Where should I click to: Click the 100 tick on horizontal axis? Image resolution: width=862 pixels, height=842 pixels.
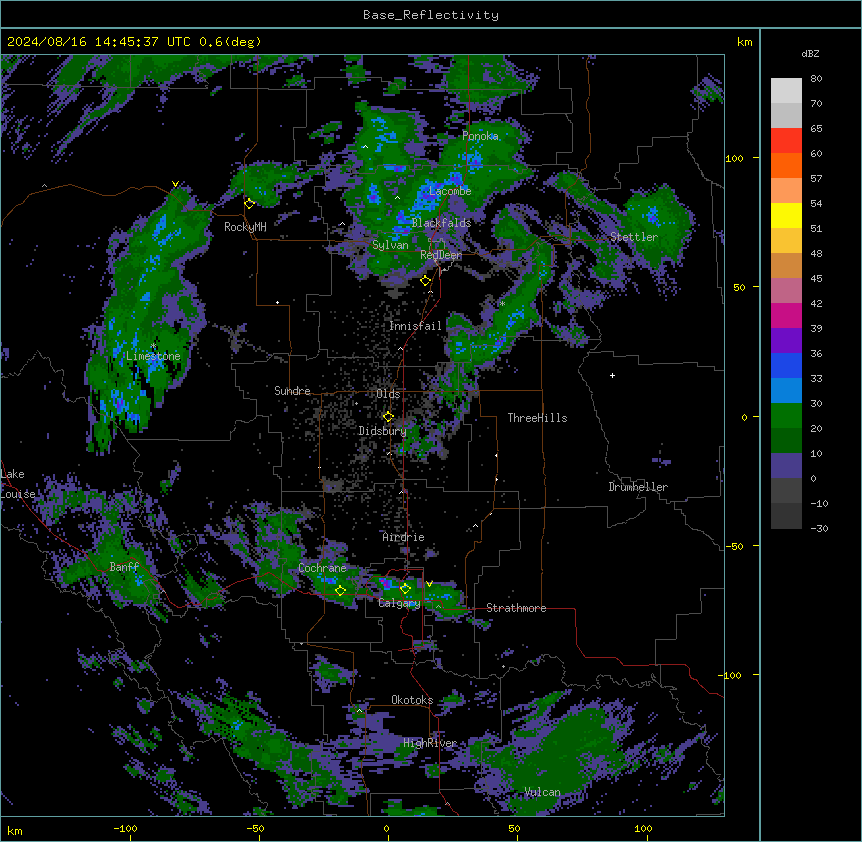tap(643, 828)
